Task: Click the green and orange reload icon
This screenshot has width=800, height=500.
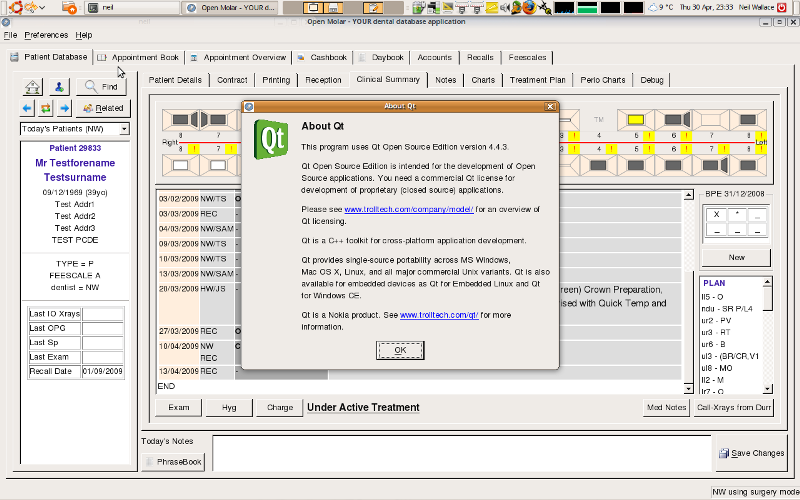Action: click(46, 108)
